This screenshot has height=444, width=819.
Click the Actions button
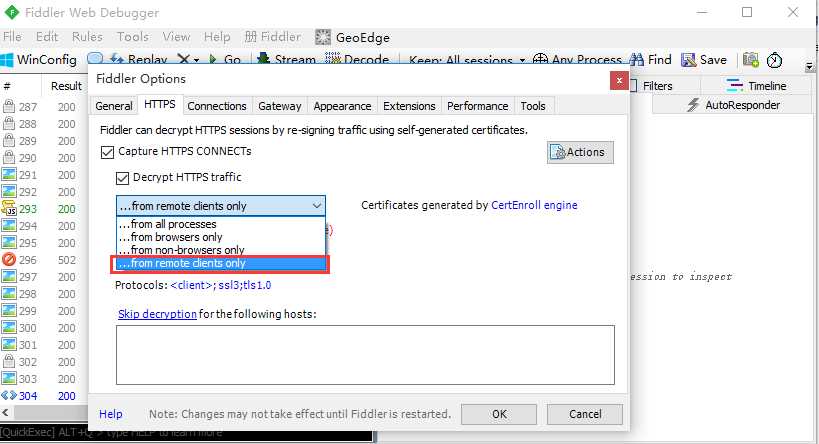click(x=580, y=152)
